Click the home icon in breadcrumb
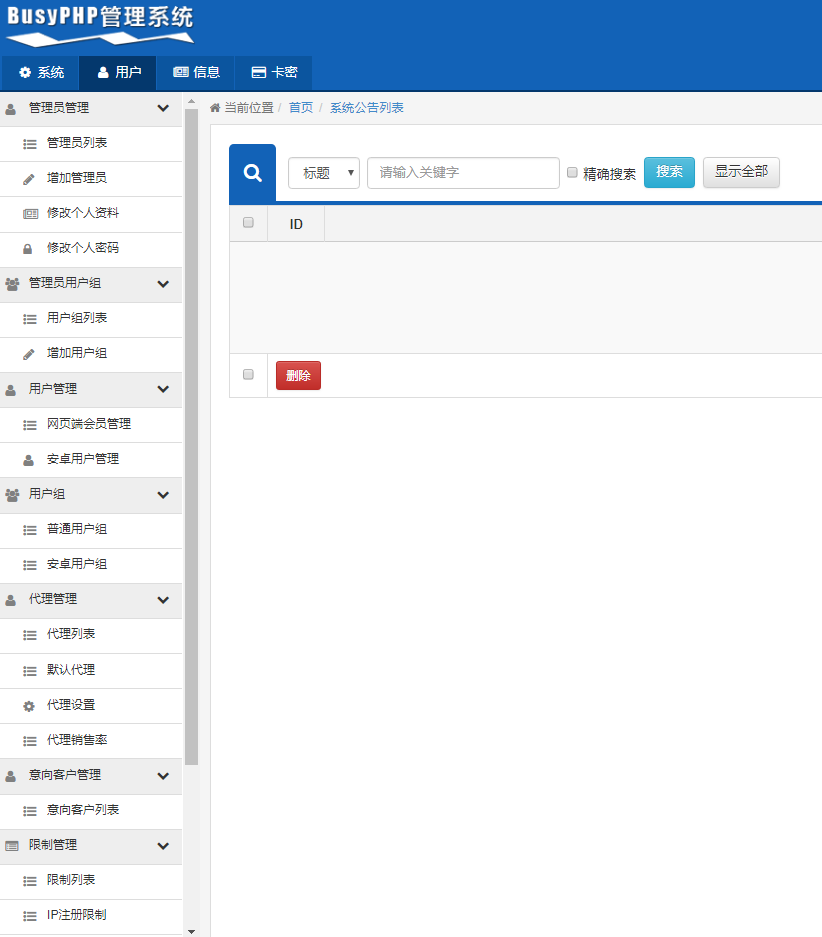822x937 pixels. pyautogui.click(x=215, y=108)
